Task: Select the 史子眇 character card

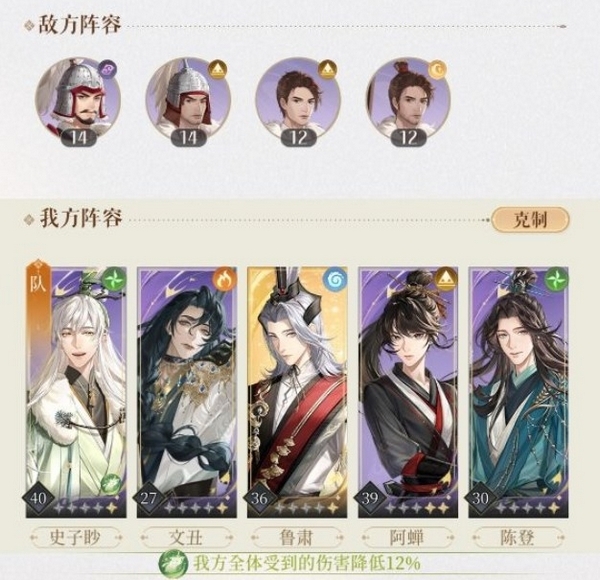Action: [x=76, y=392]
